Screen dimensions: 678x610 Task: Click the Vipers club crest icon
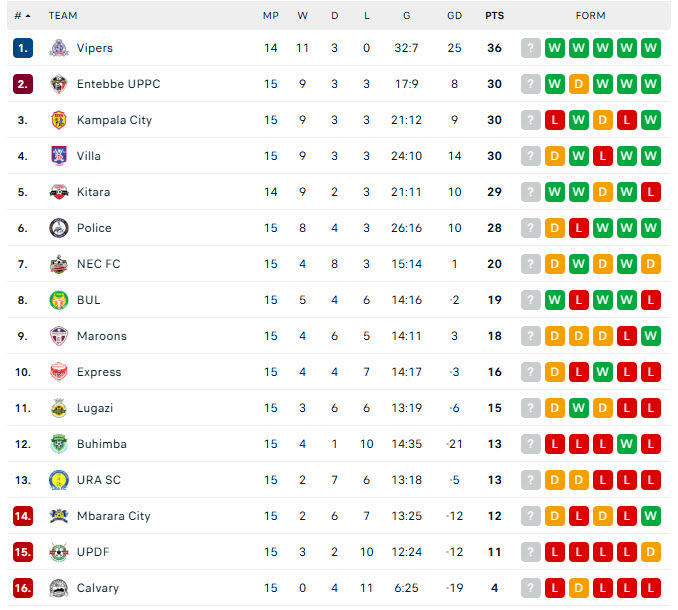[58, 48]
